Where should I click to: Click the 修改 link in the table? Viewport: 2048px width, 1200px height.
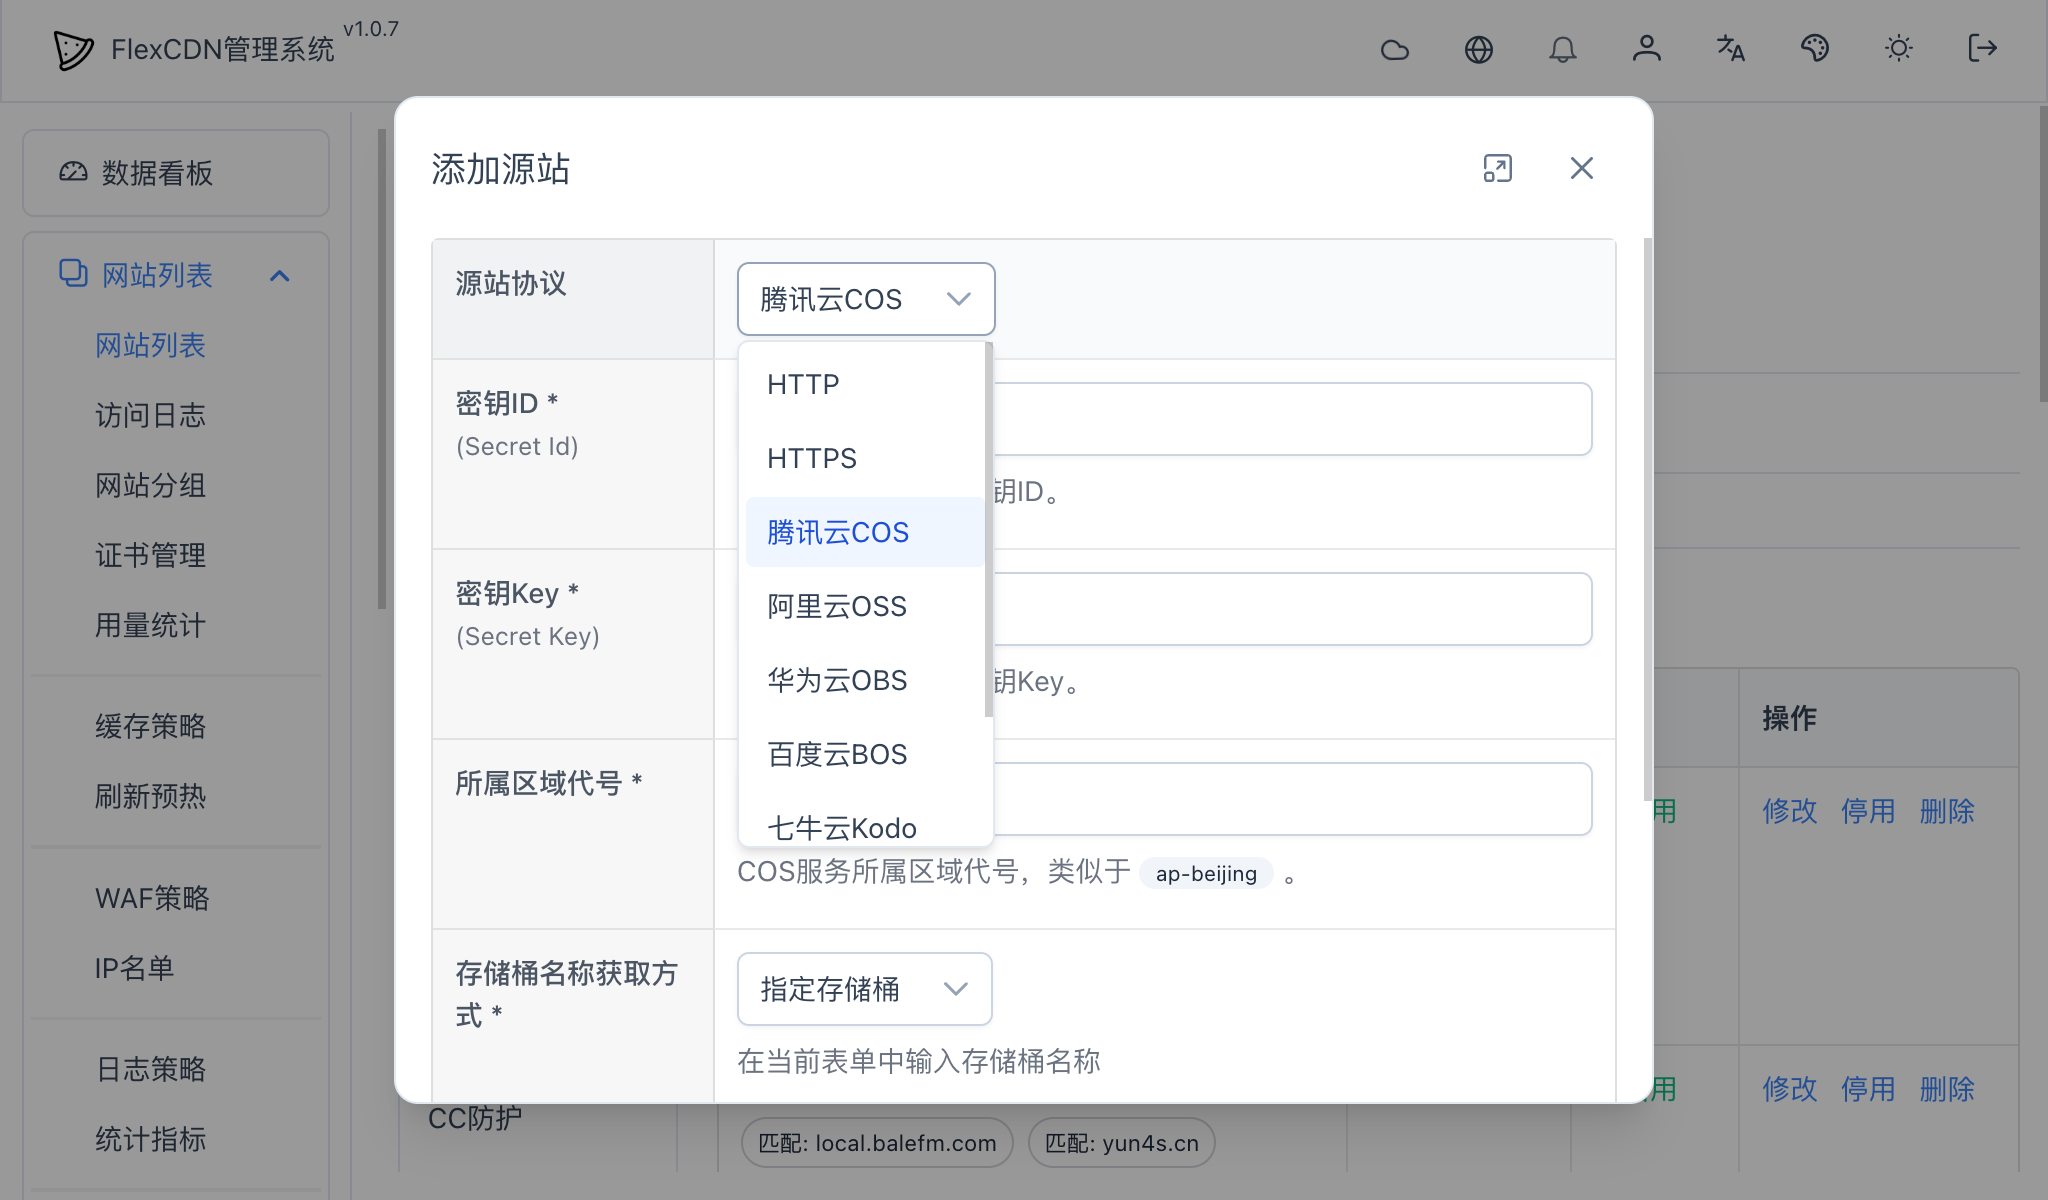(1790, 812)
